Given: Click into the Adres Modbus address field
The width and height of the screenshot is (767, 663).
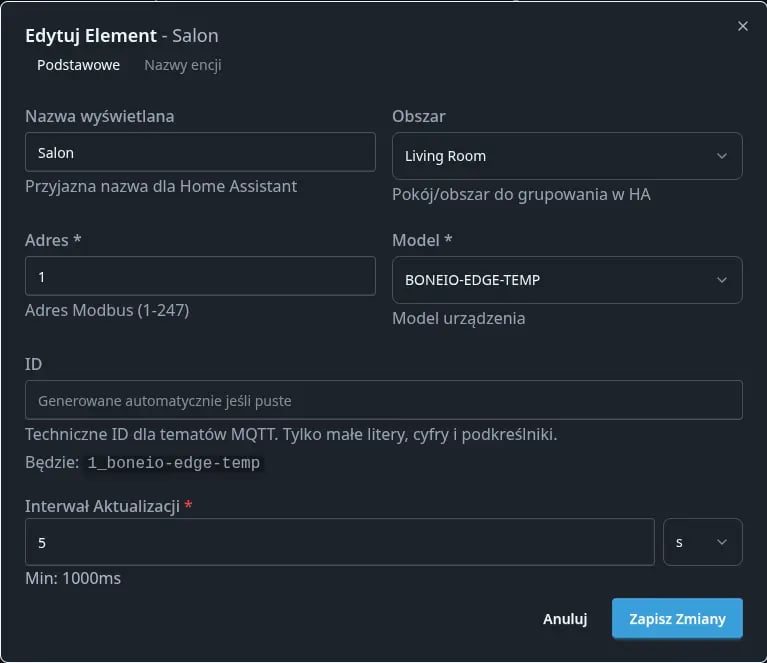Looking at the screenshot, I should [x=200, y=276].
